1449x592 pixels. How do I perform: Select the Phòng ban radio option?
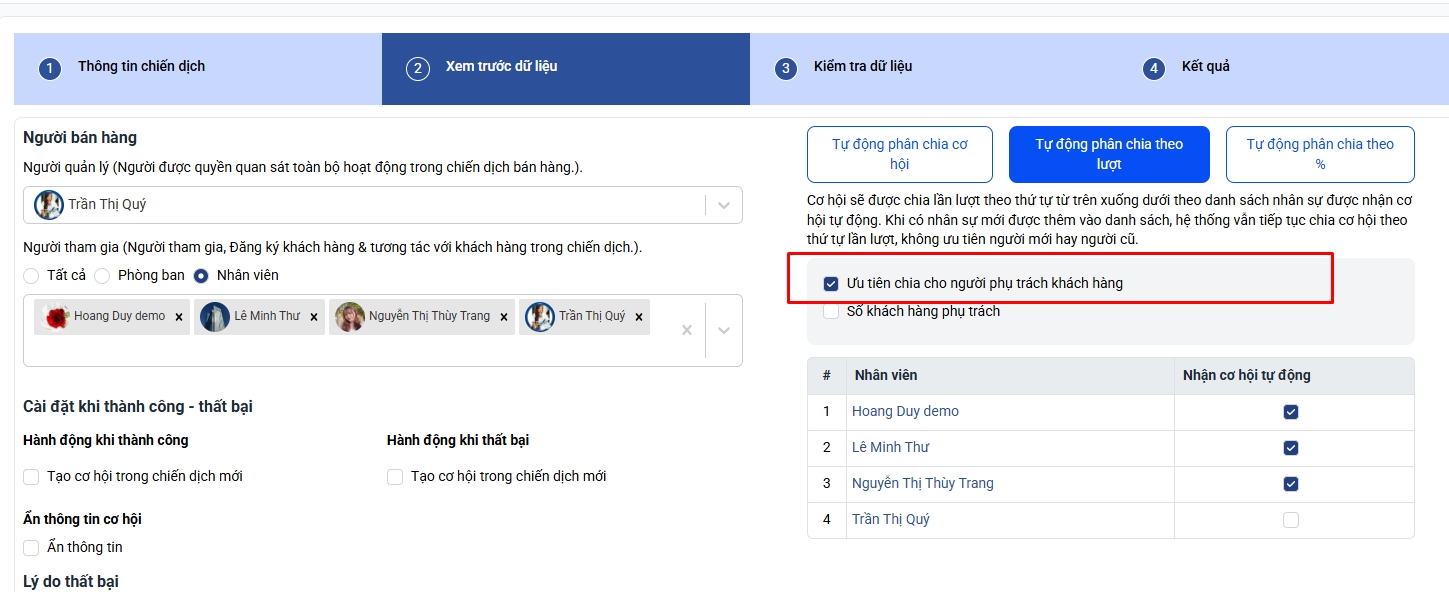tap(102, 275)
